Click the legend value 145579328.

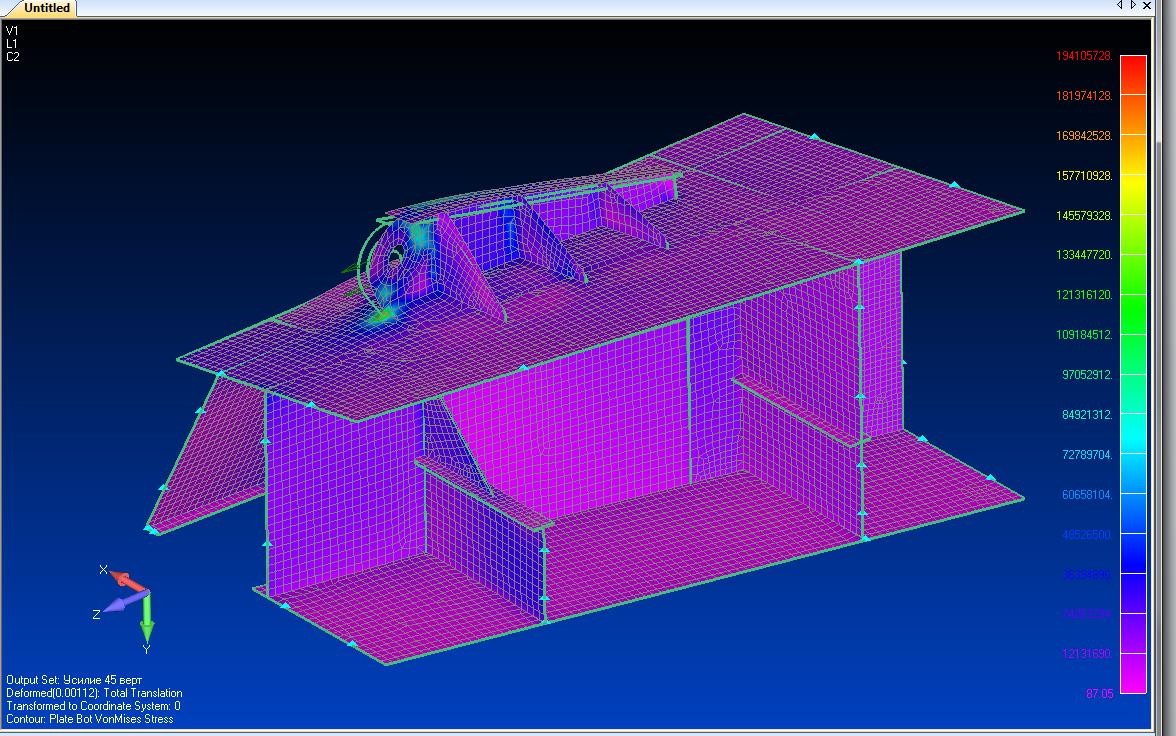(1084, 215)
